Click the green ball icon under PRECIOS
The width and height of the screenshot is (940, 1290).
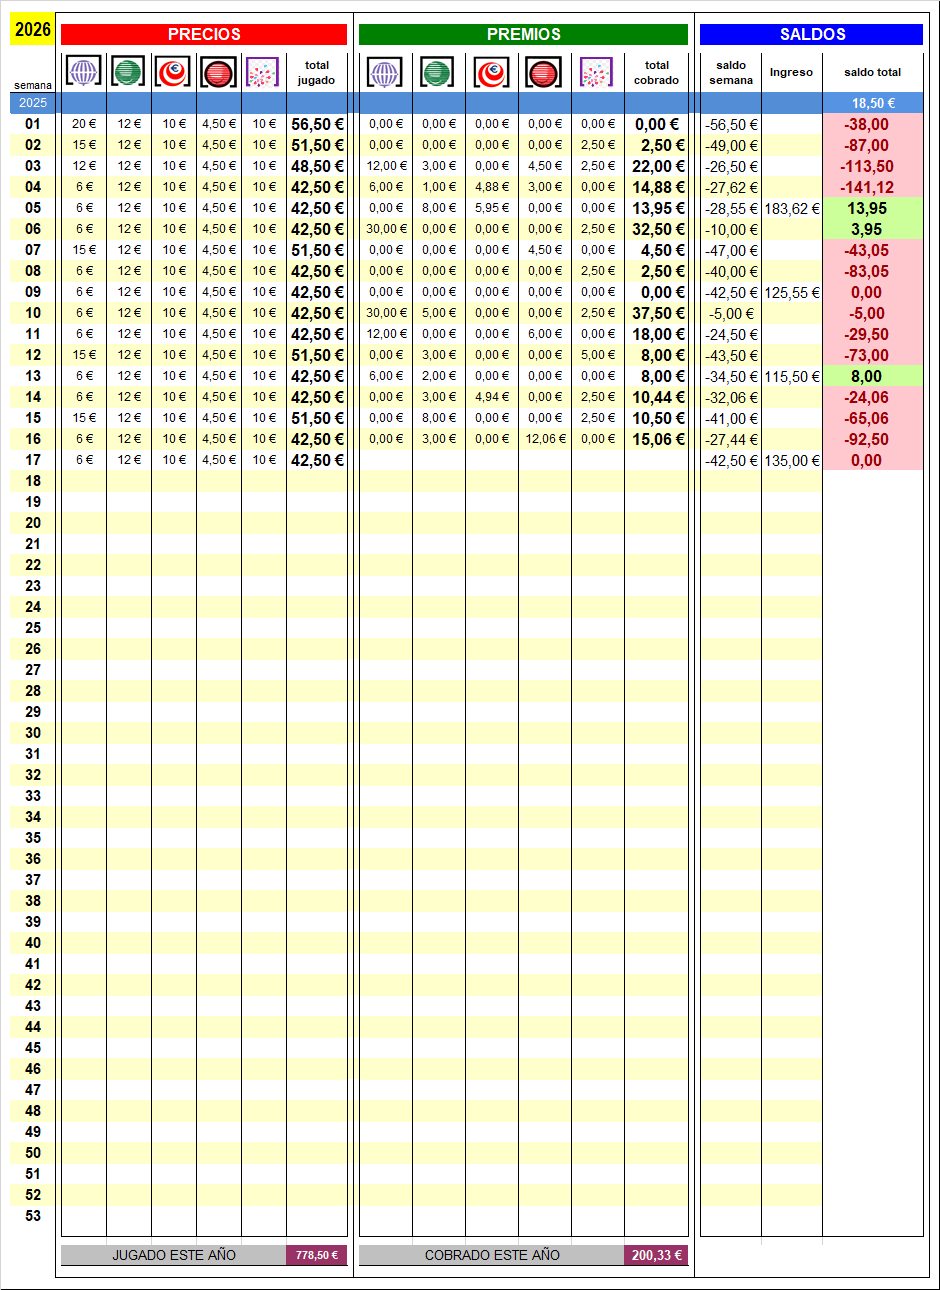pyautogui.click(x=128, y=72)
